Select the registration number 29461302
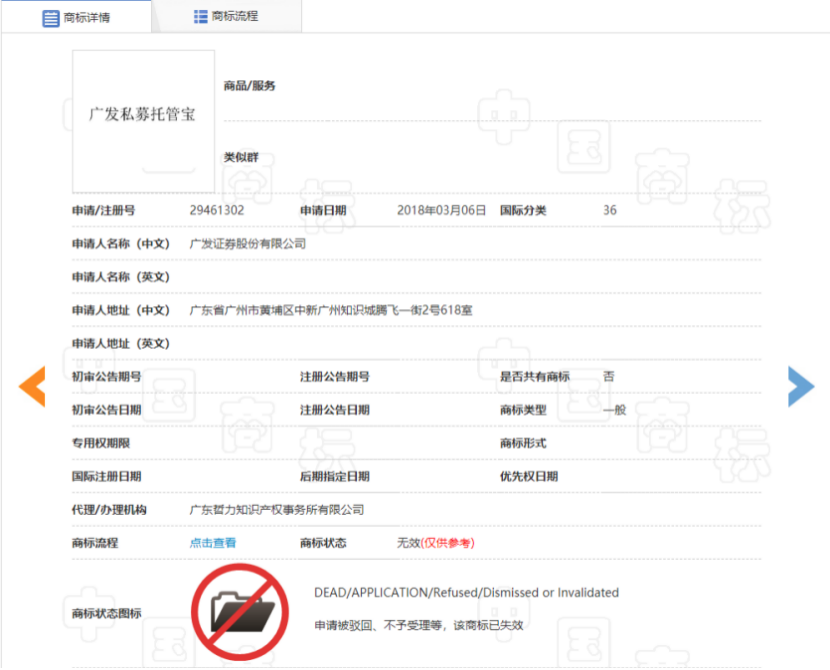830x670 pixels. click(217, 210)
